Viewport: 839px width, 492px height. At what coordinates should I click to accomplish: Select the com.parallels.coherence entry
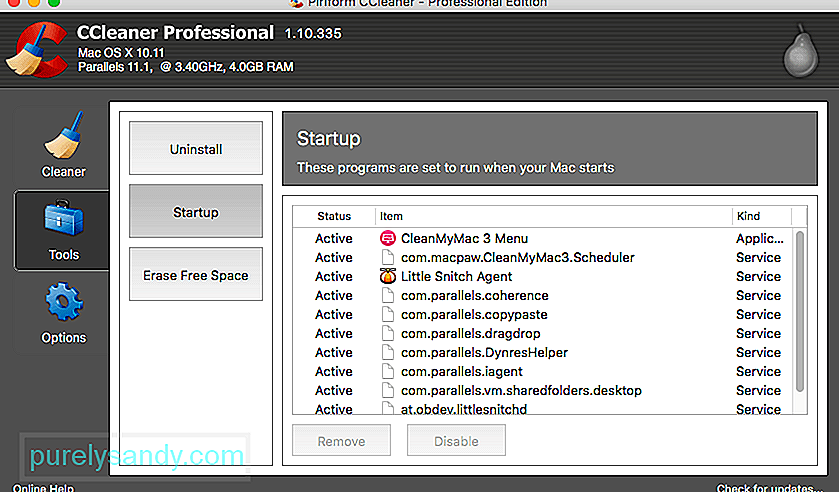click(x=543, y=296)
